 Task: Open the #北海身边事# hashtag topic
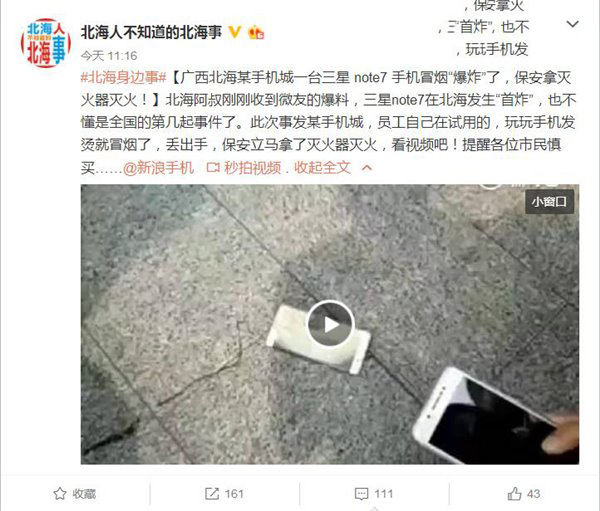coord(123,78)
